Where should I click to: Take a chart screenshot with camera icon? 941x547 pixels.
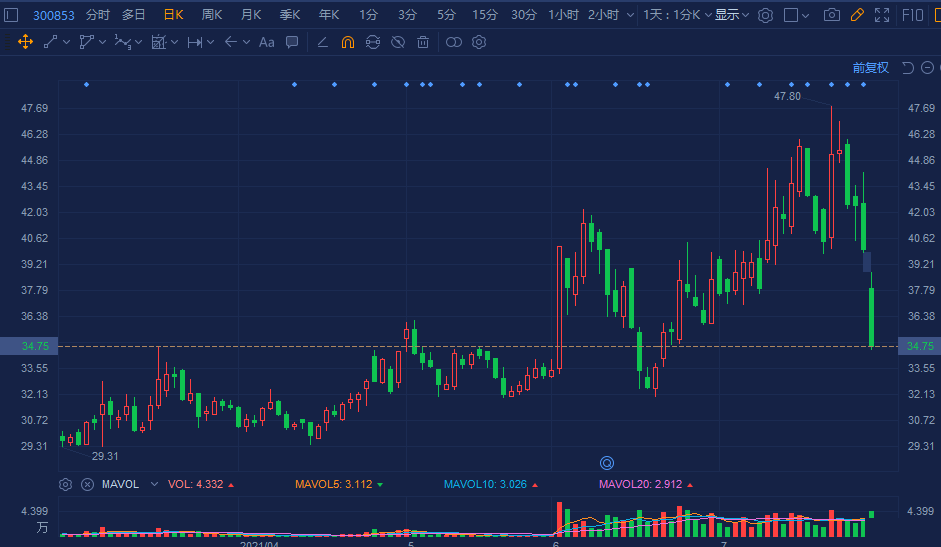coord(832,15)
